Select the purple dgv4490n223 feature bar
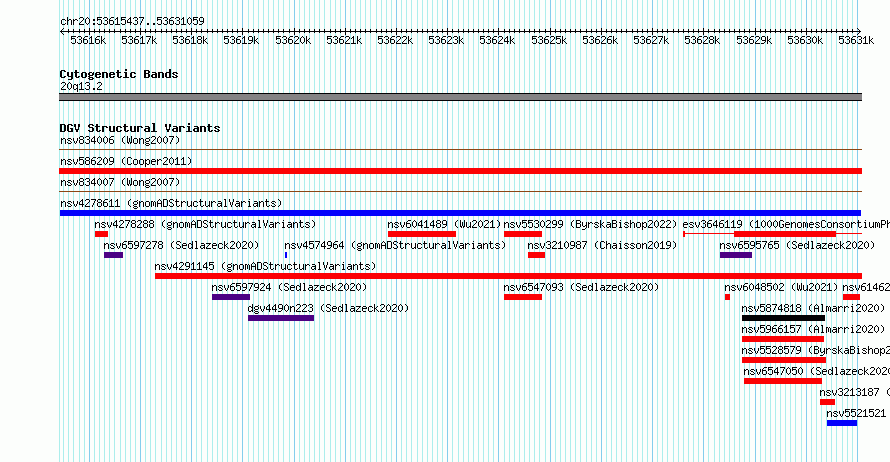This screenshot has width=890, height=462. [x=281, y=318]
